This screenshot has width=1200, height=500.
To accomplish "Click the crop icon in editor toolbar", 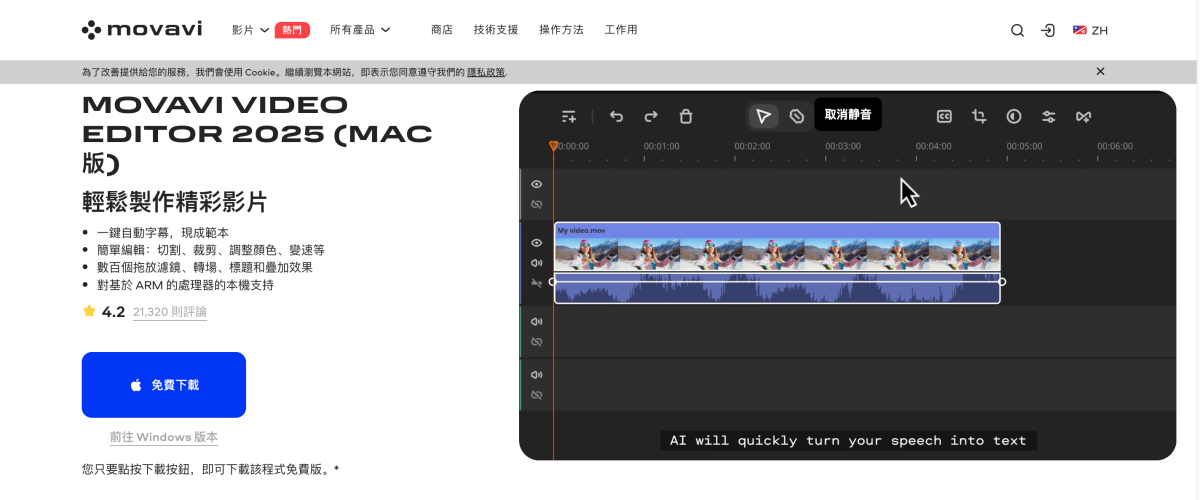I will pos(979,116).
